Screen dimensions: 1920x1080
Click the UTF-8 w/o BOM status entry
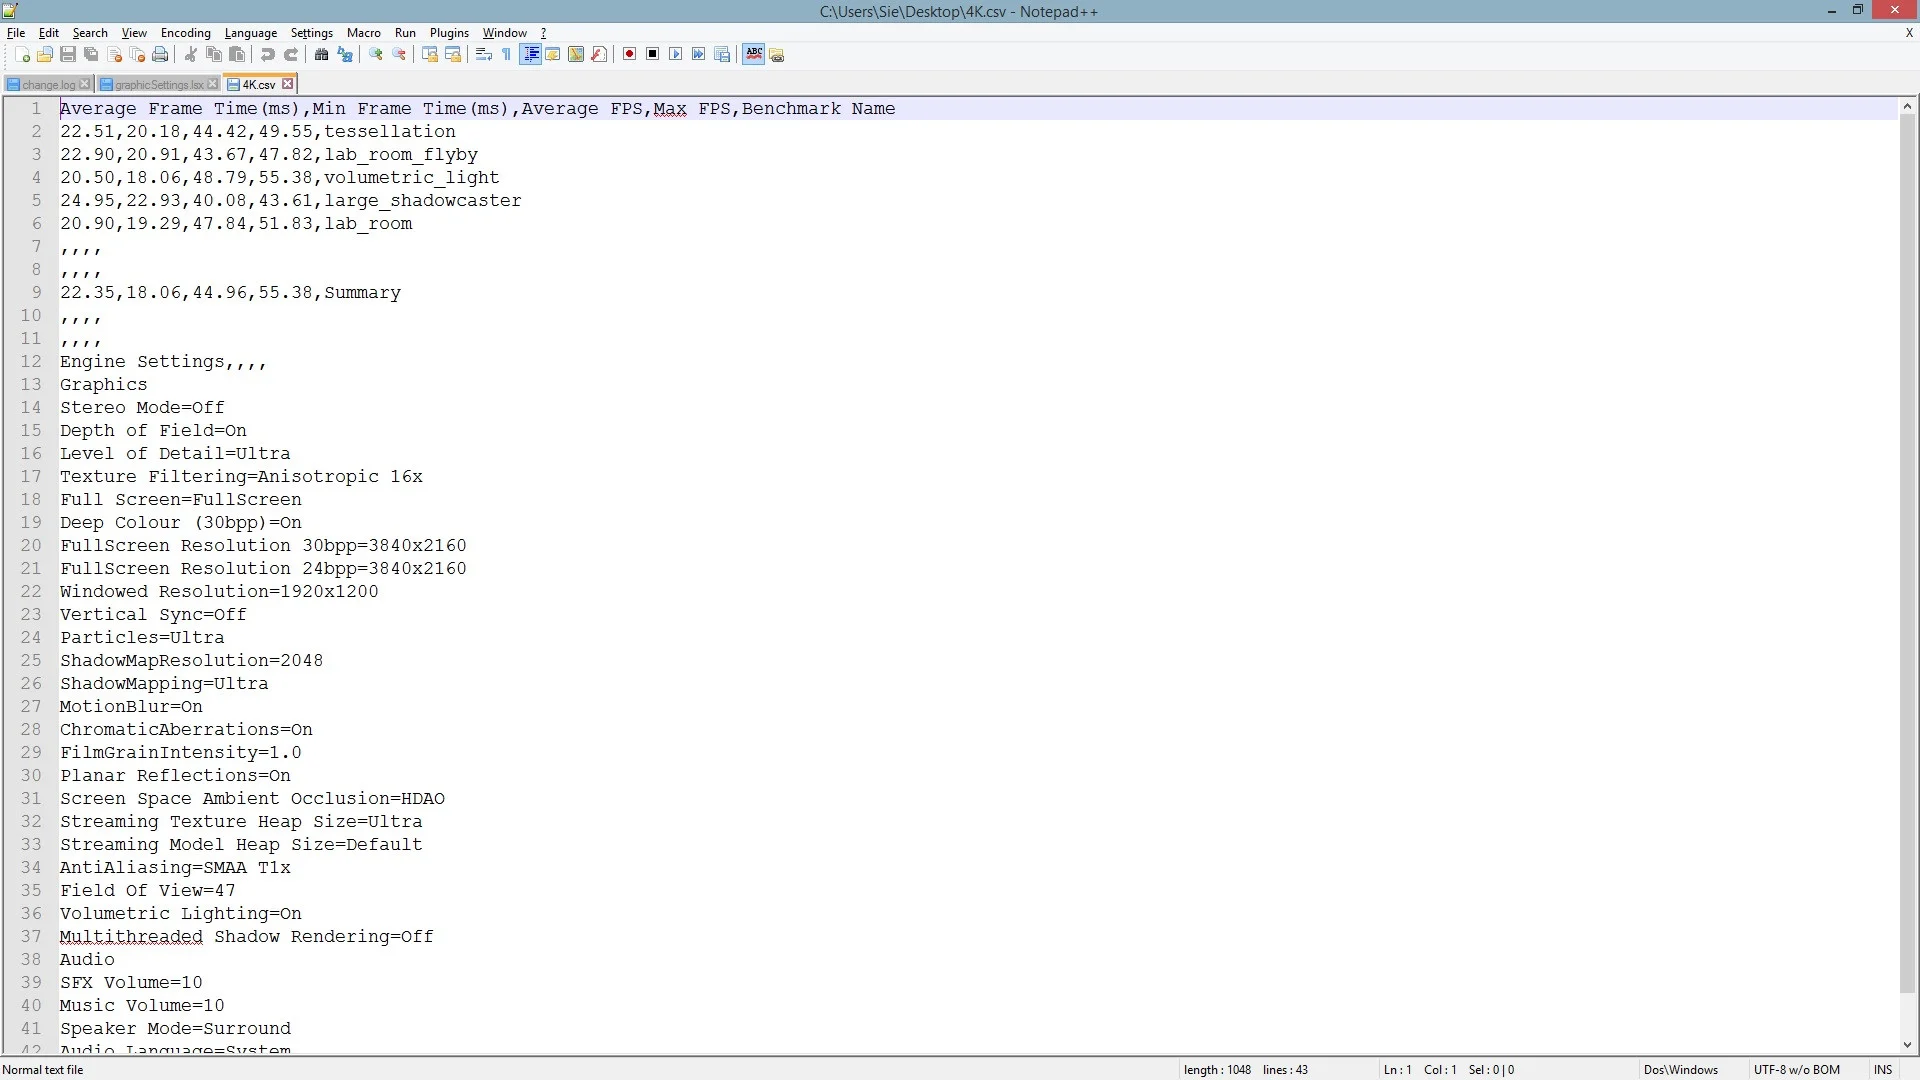(1796, 1070)
